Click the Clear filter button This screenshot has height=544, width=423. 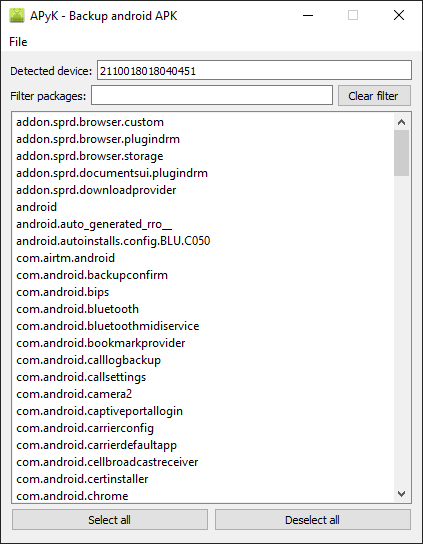[x=374, y=96]
